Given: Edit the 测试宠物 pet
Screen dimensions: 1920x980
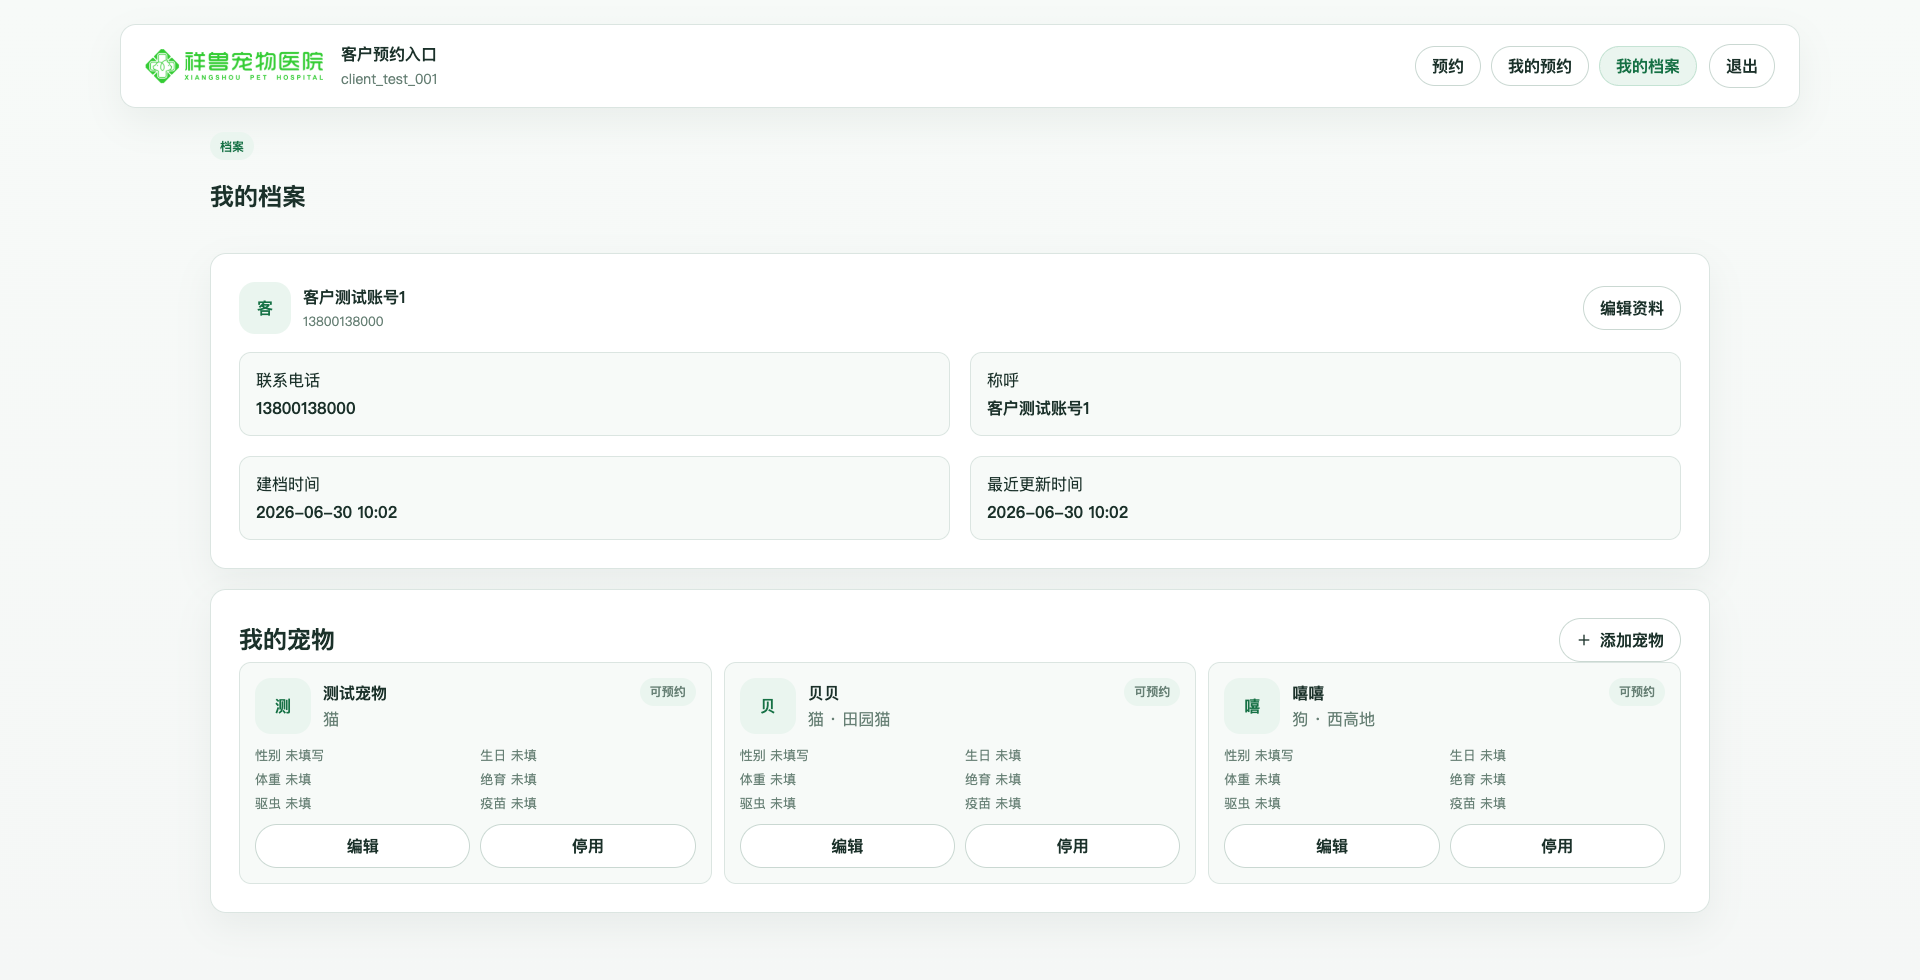Looking at the screenshot, I should 362,846.
